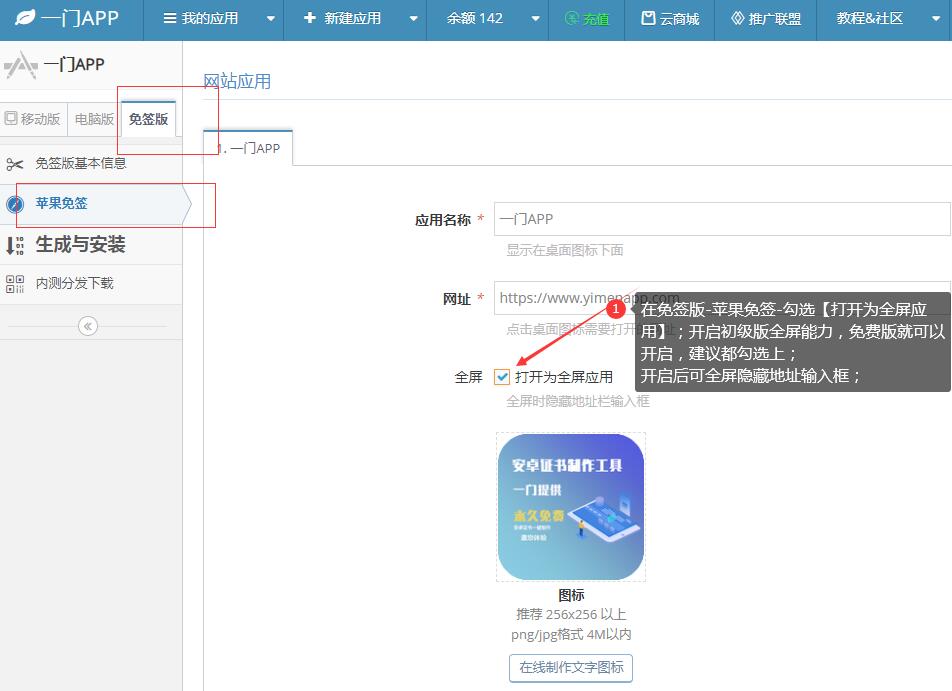Click the 在线制作文字图标 button
The image size is (952, 691).
point(571,668)
